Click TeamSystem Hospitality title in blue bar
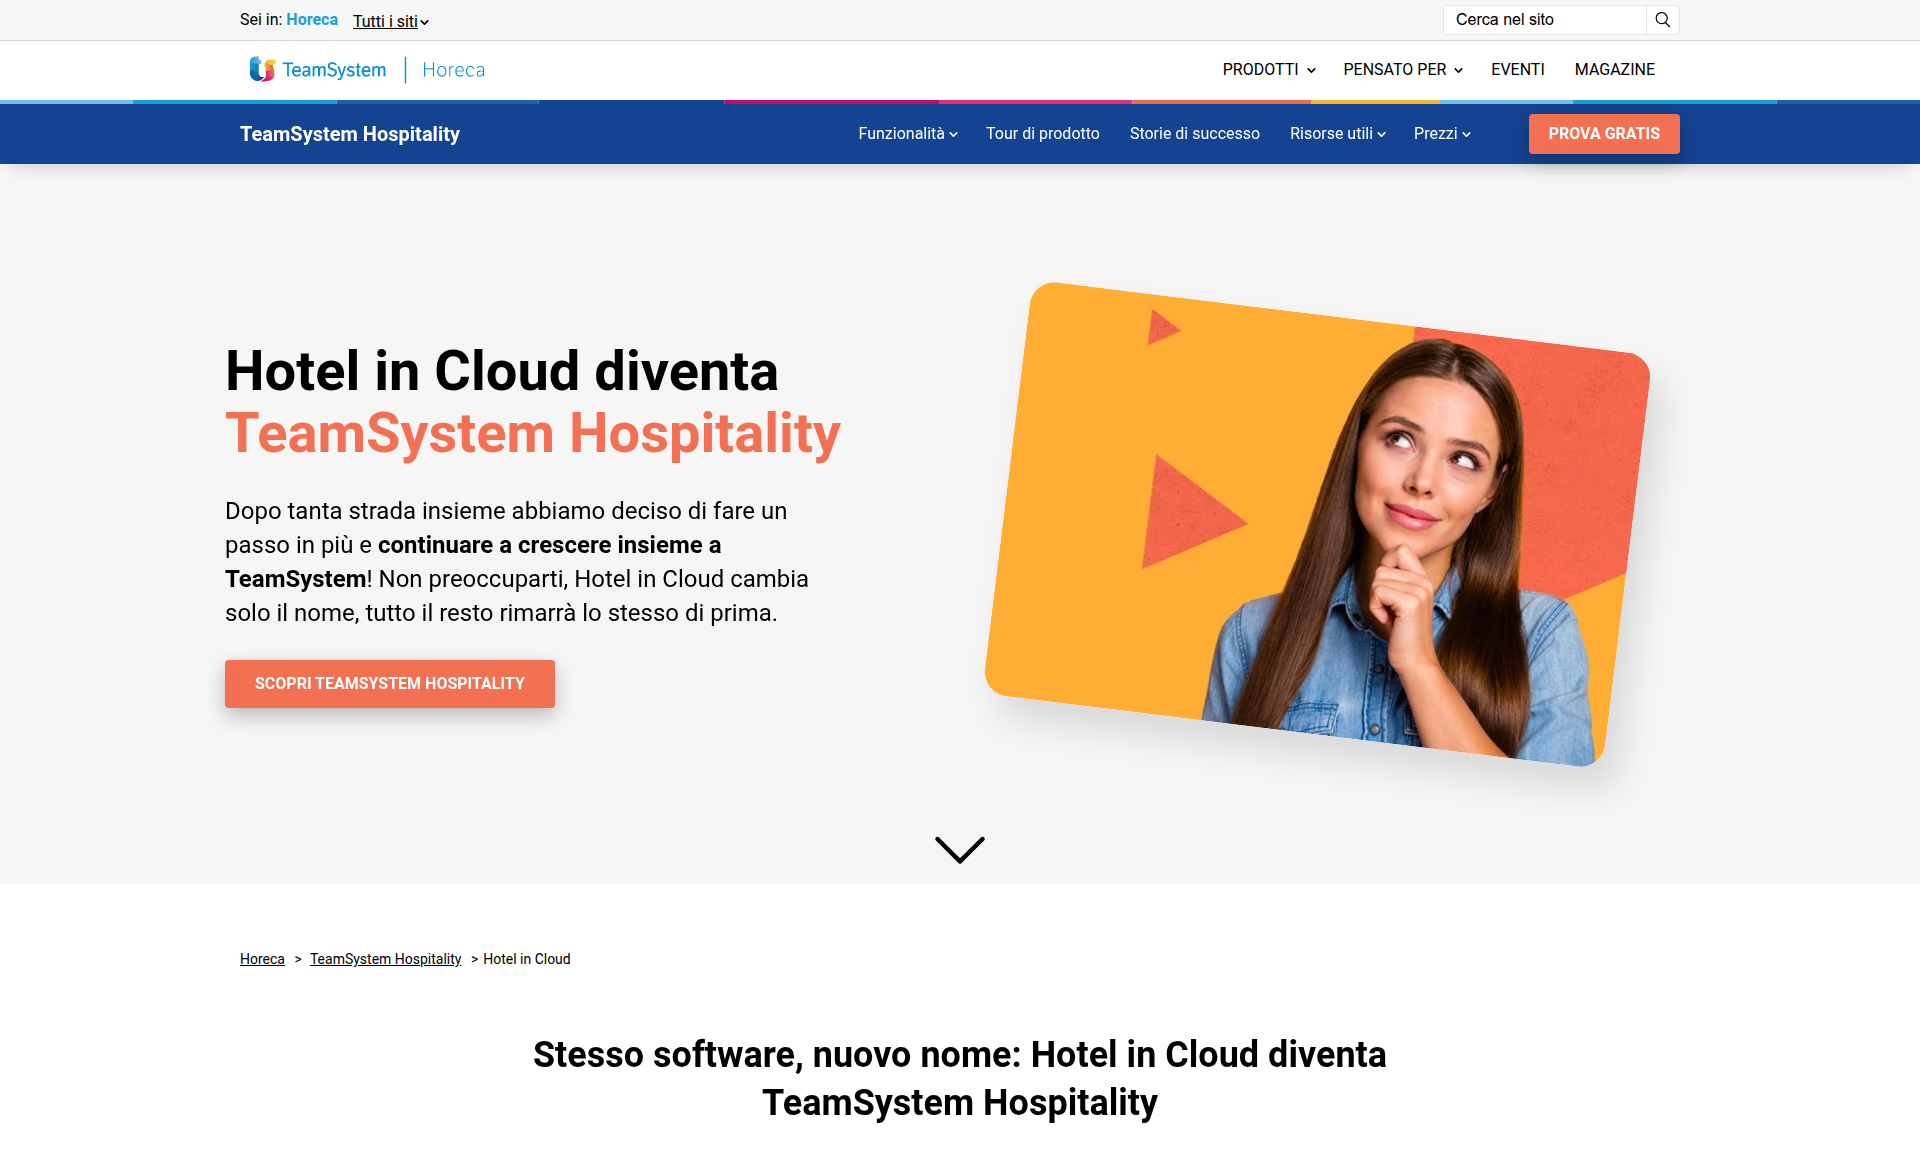 (350, 134)
